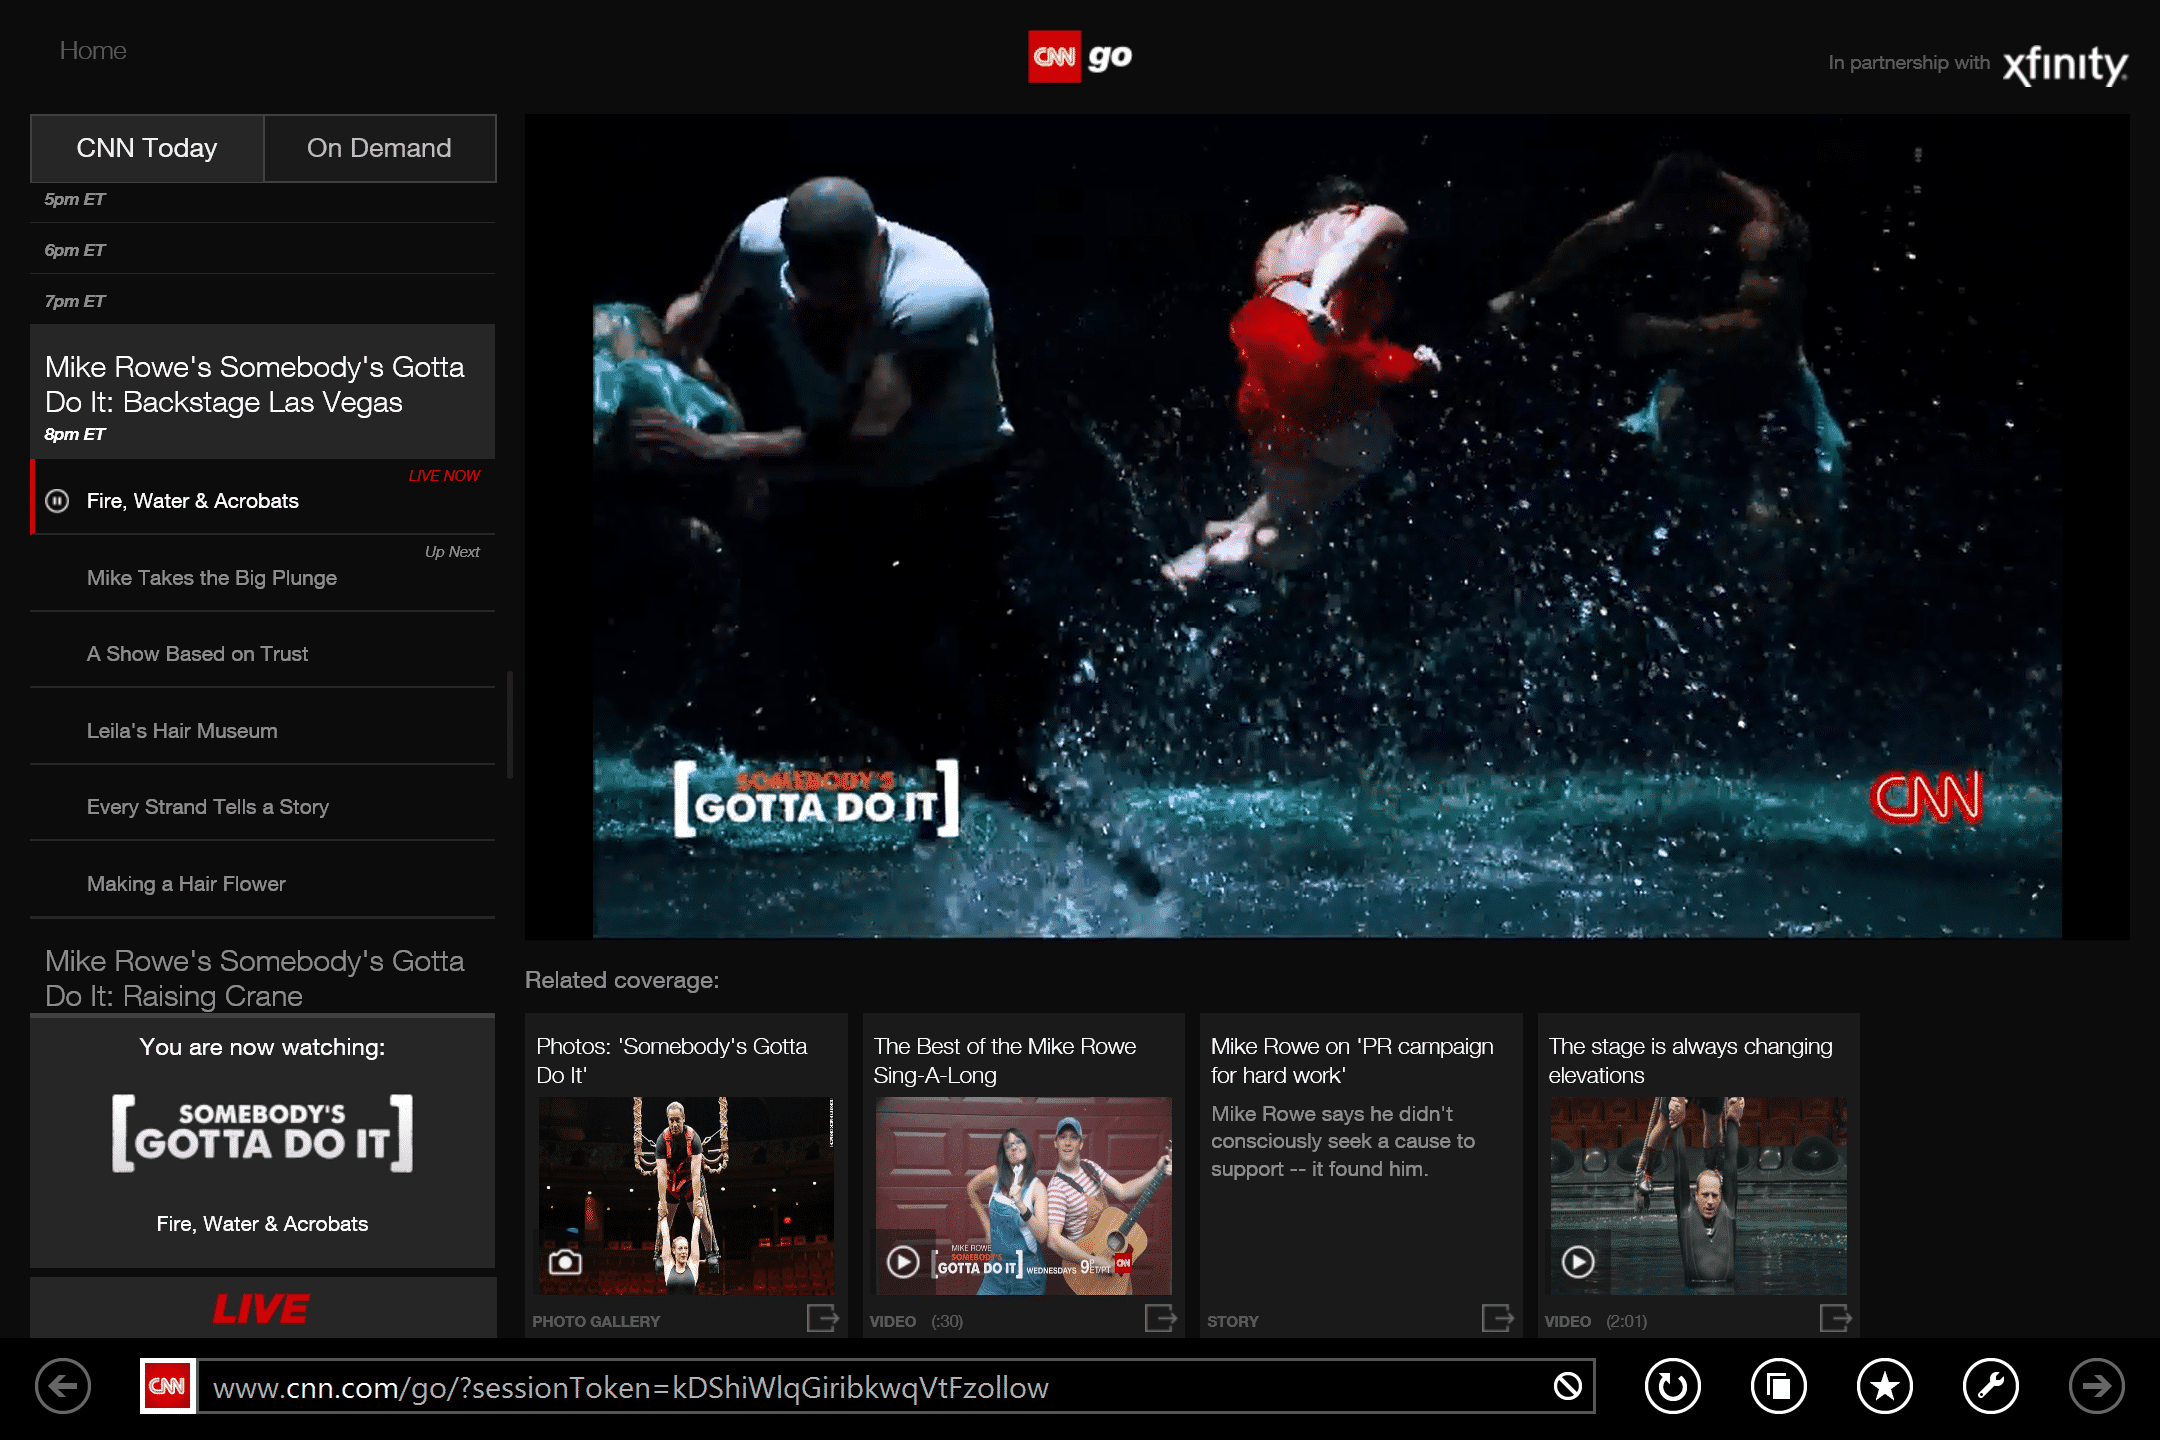The image size is (2160, 1440).
Task: Click the 'LIVE NOW' indicator text
Action: pyautogui.click(x=444, y=475)
